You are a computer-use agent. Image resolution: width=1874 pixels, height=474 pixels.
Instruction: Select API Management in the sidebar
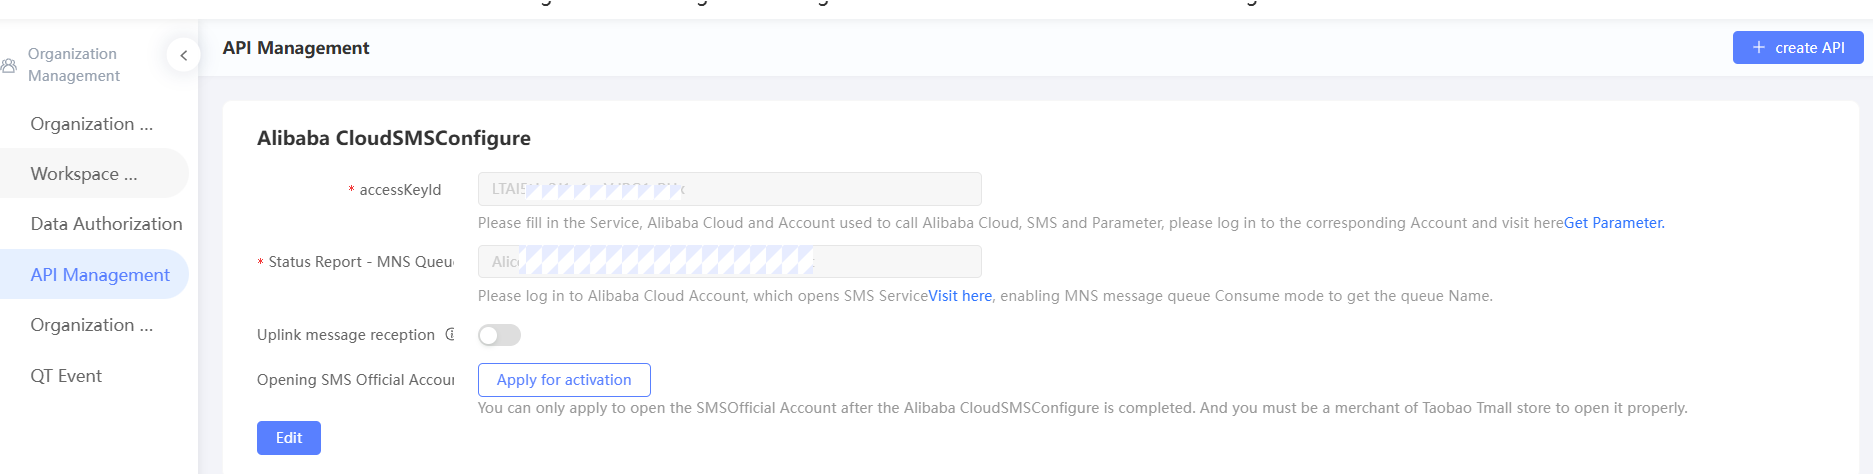(100, 275)
